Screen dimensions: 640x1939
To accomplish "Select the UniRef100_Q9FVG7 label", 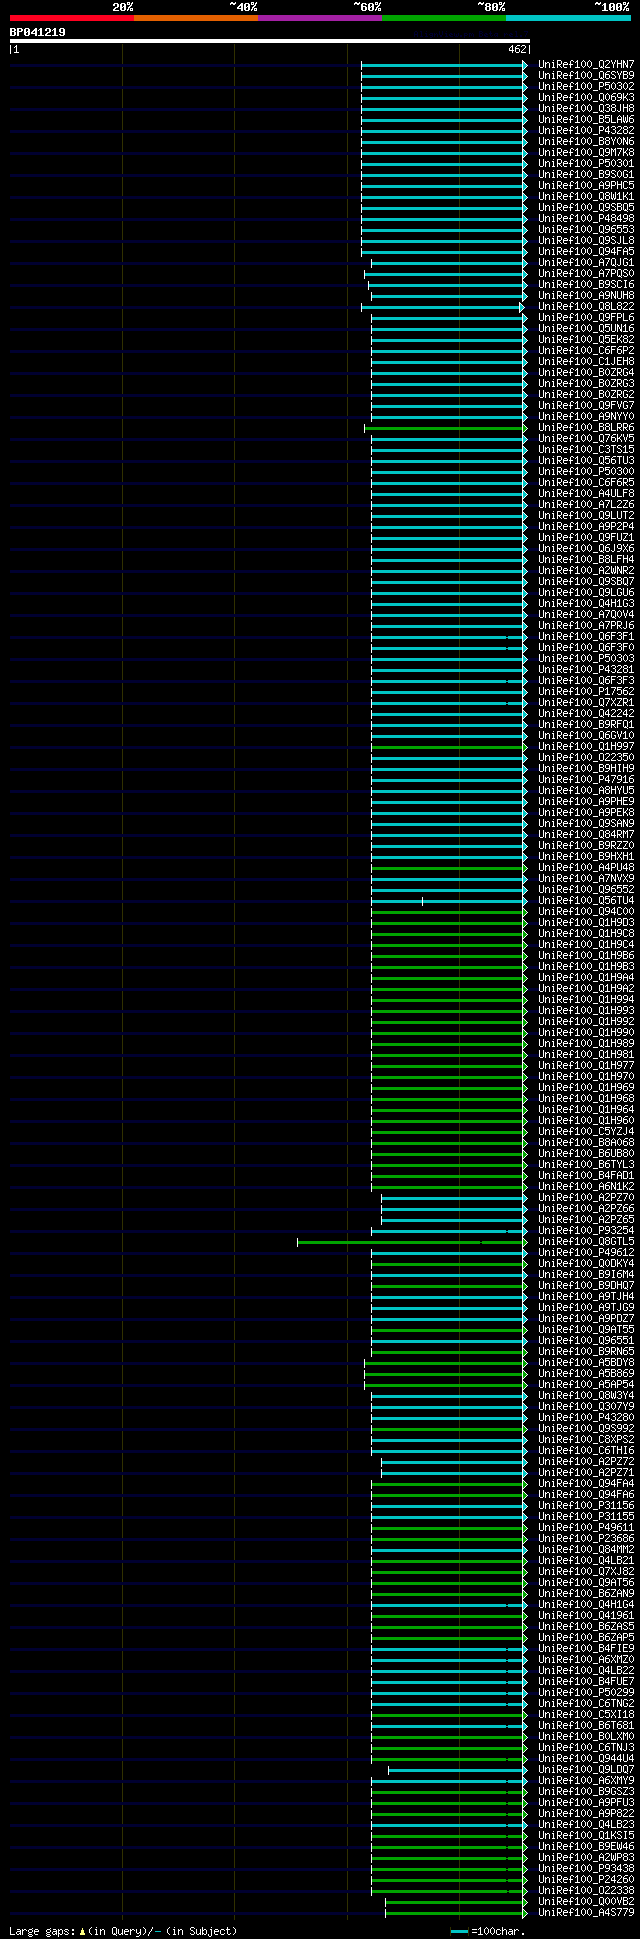I will pos(586,405).
